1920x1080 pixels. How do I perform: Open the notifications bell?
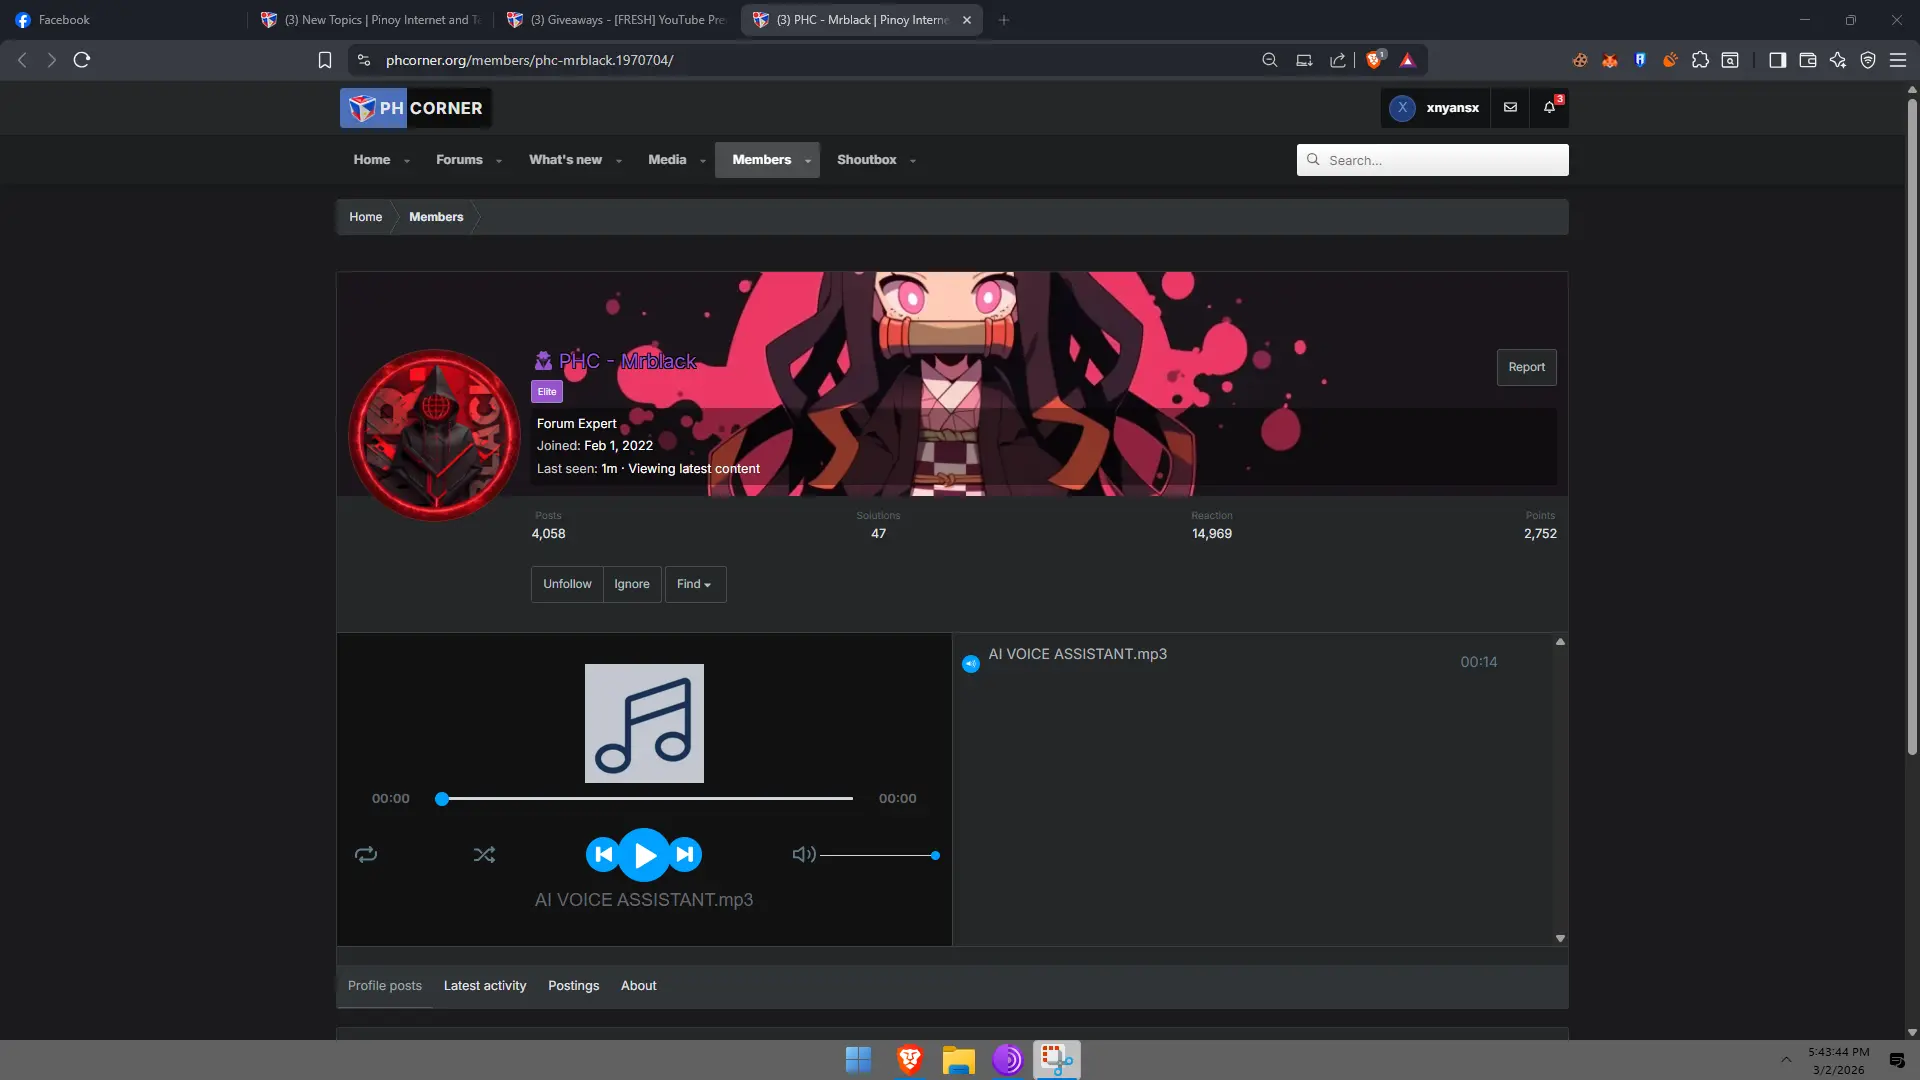point(1550,108)
